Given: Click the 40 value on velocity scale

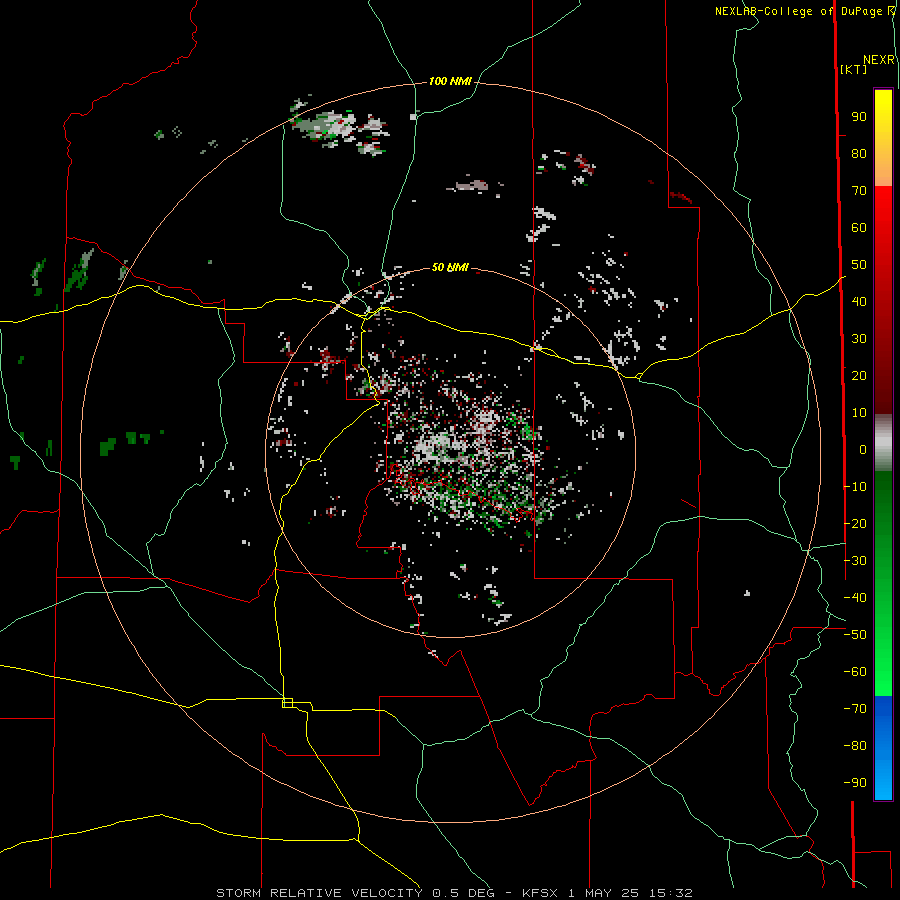Looking at the screenshot, I should [x=859, y=301].
